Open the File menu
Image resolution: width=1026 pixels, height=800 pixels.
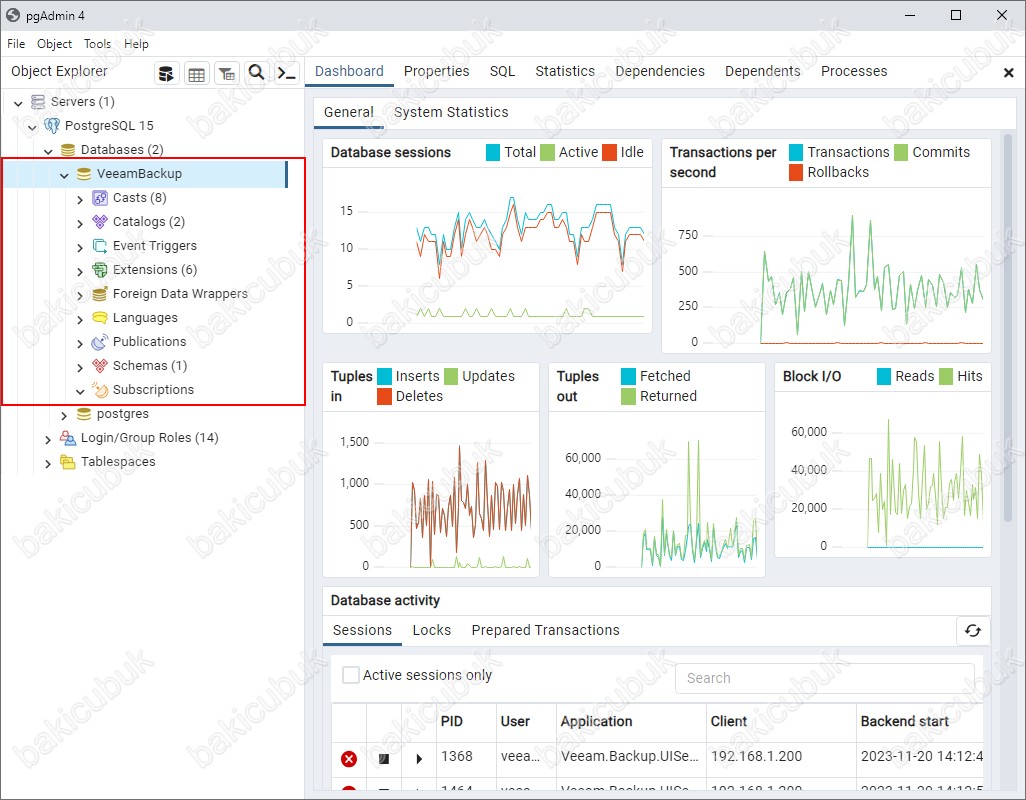16,44
